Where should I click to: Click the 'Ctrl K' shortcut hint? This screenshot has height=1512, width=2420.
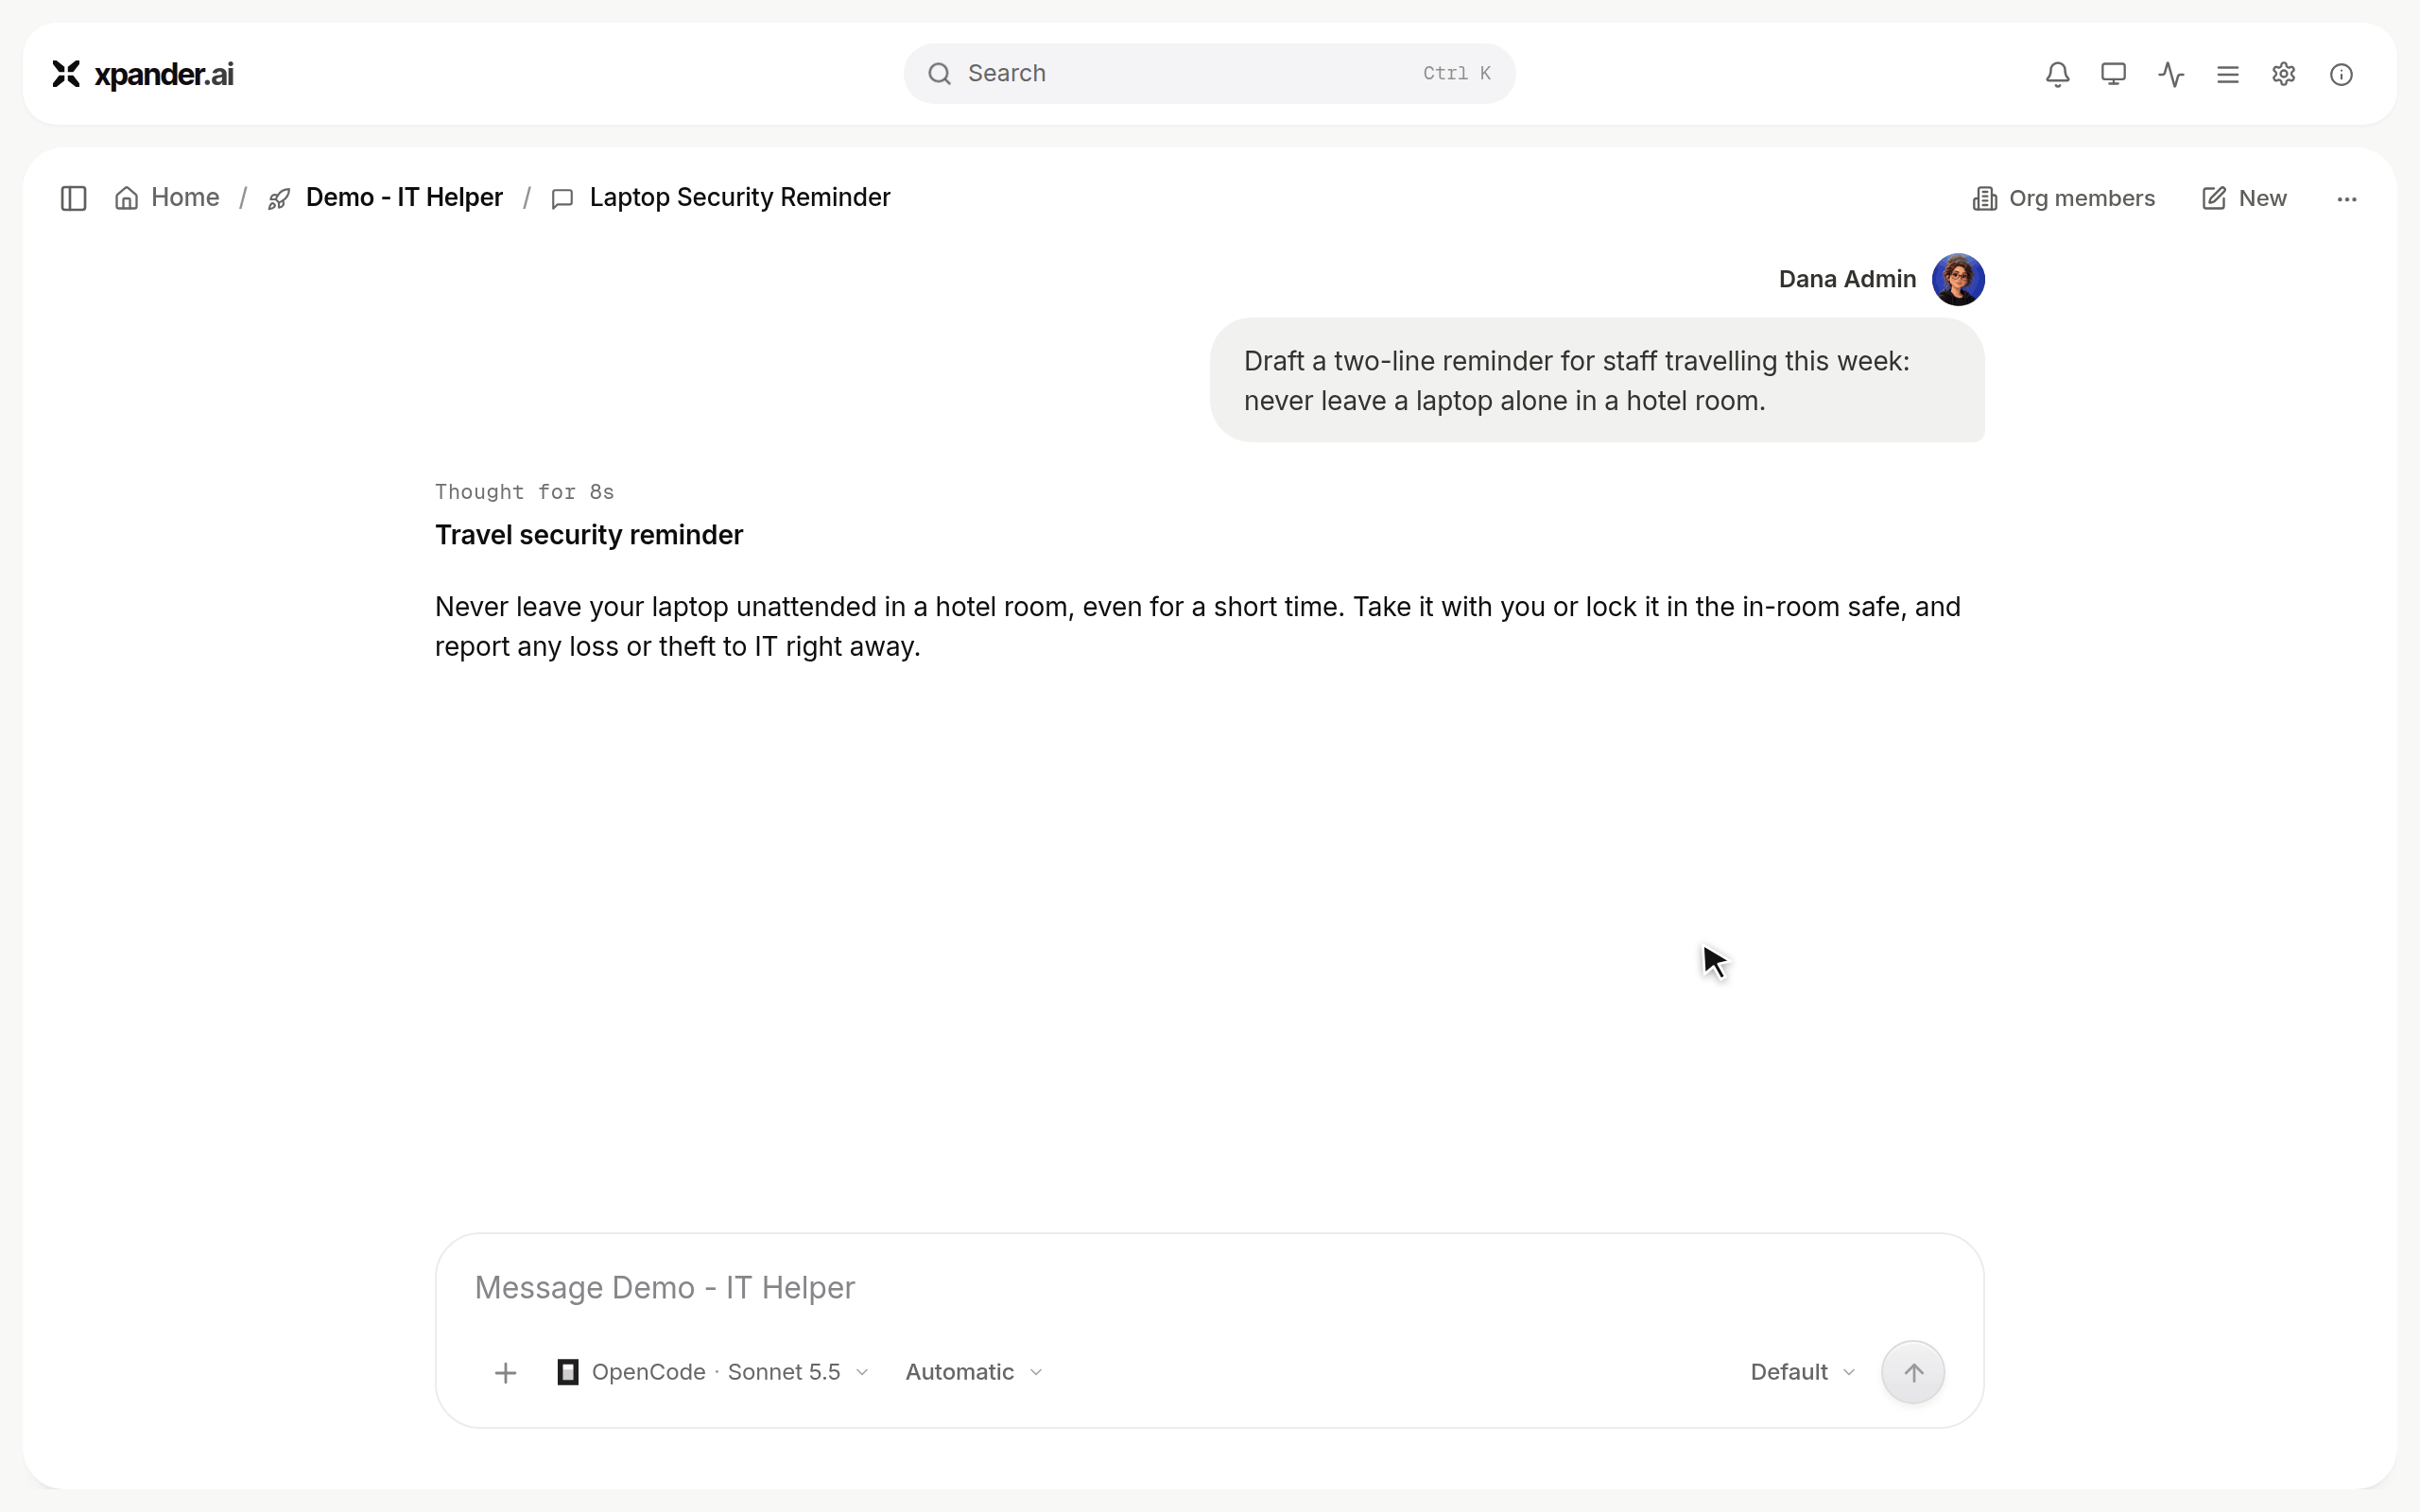pyautogui.click(x=1456, y=74)
